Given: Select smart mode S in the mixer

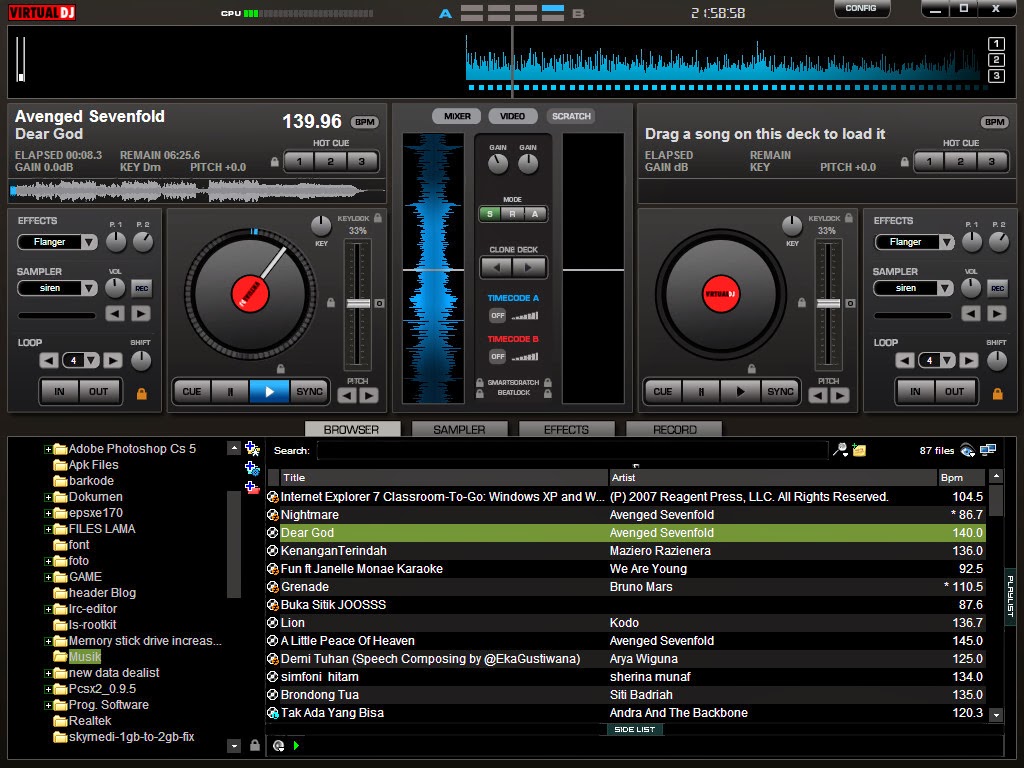Looking at the screenshot, I should point(490,214).
